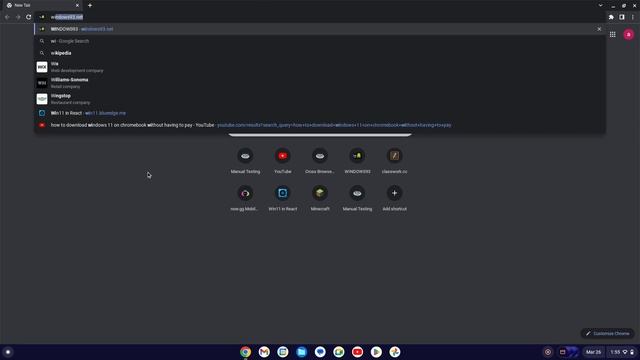Open the classwork.cc shortcut tile
Image resolution: width=640 pixels, height=360 pixels.
pos(394,161)
